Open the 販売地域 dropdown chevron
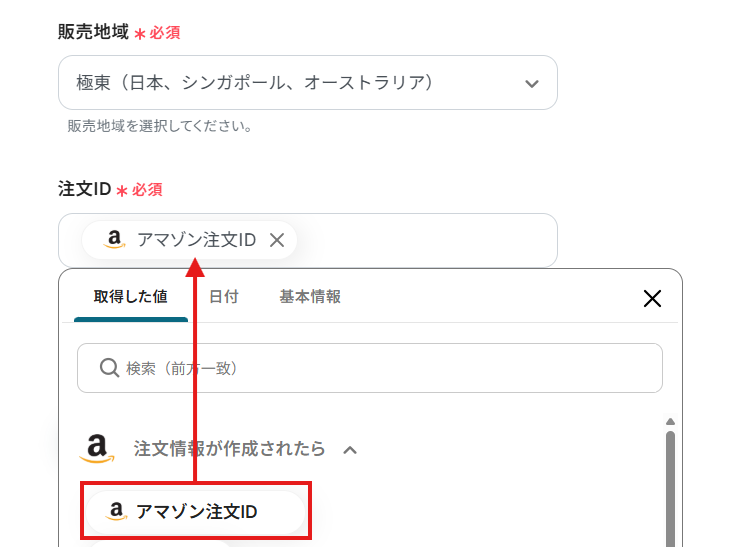729x547 pixels. click(x=531, y=83)
